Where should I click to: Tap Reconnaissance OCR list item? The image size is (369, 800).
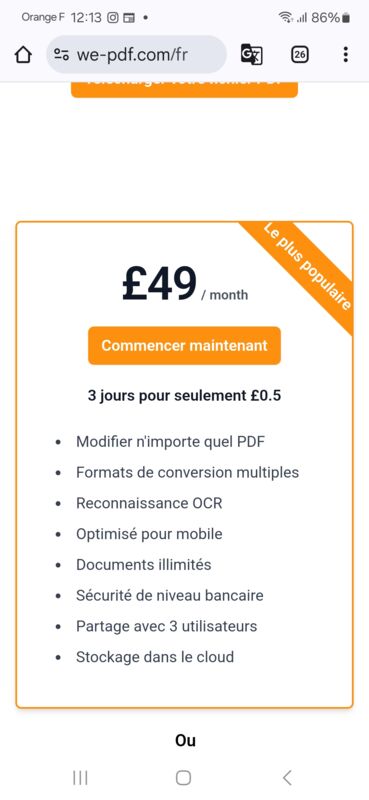pyautogui.click(x=149, y=503)
